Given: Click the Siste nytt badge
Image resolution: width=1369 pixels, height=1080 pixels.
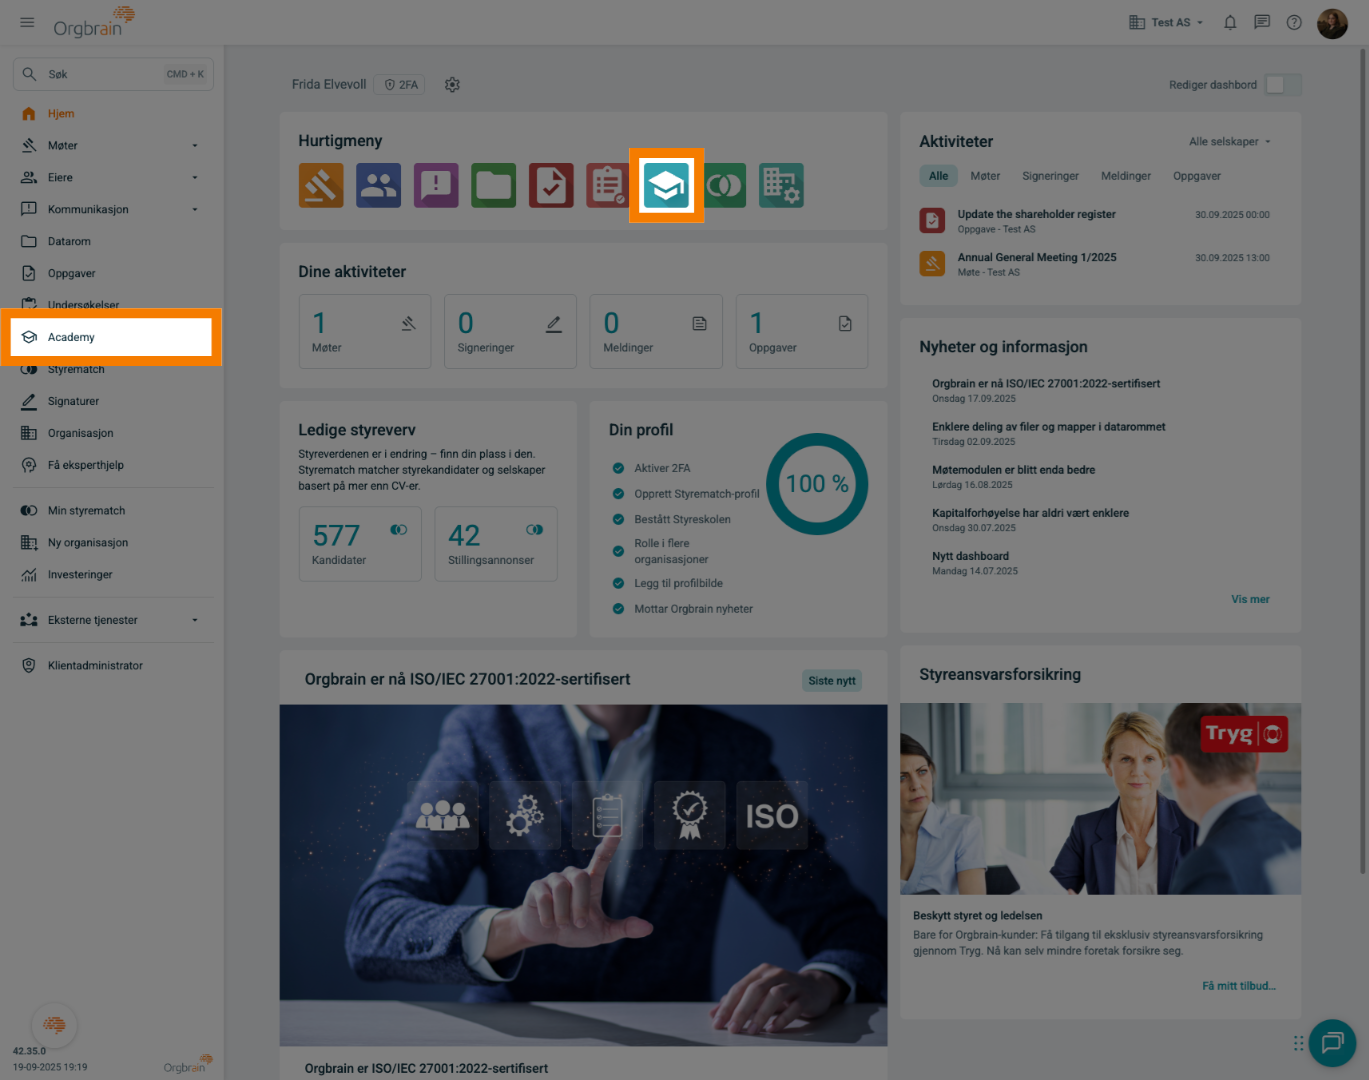Looking at the screenshot, I should (832, 681).
